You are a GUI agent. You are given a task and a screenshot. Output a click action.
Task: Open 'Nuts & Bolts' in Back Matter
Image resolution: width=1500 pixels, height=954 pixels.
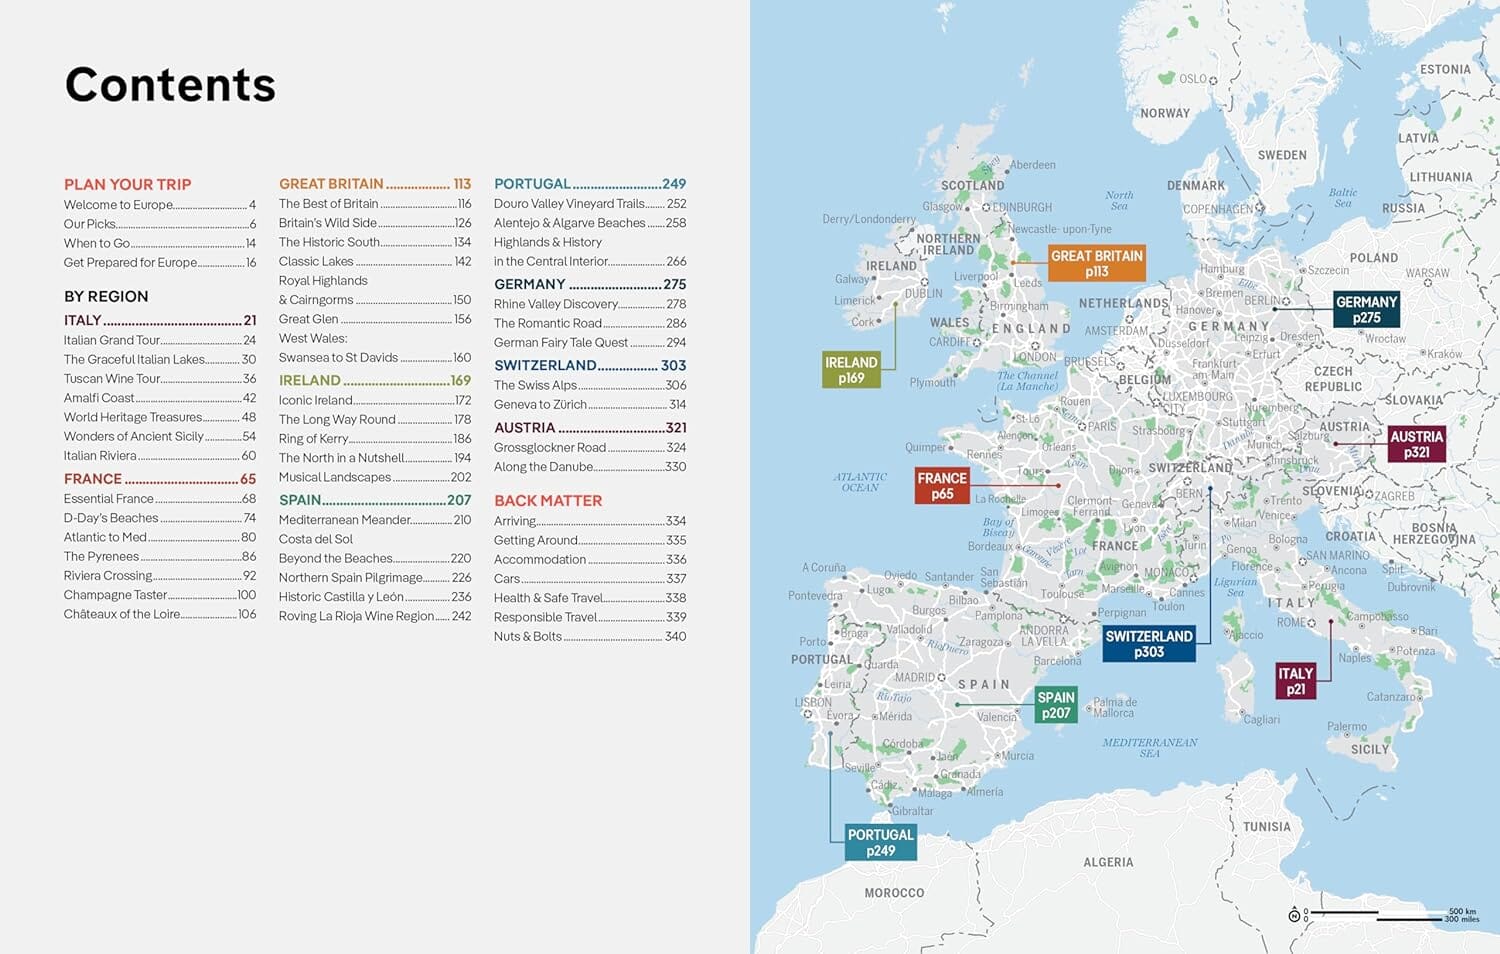(x=527, y=636)
